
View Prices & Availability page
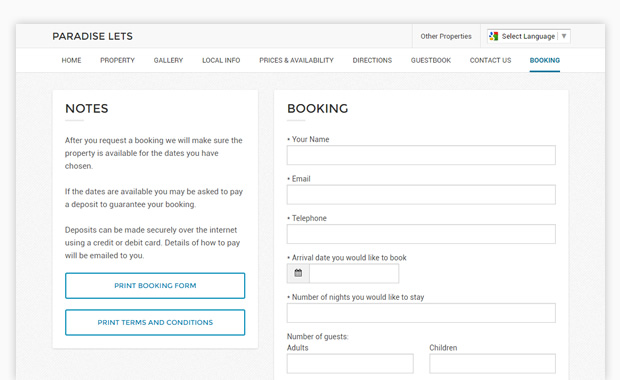pyautogui.click(x=297, y=60)
